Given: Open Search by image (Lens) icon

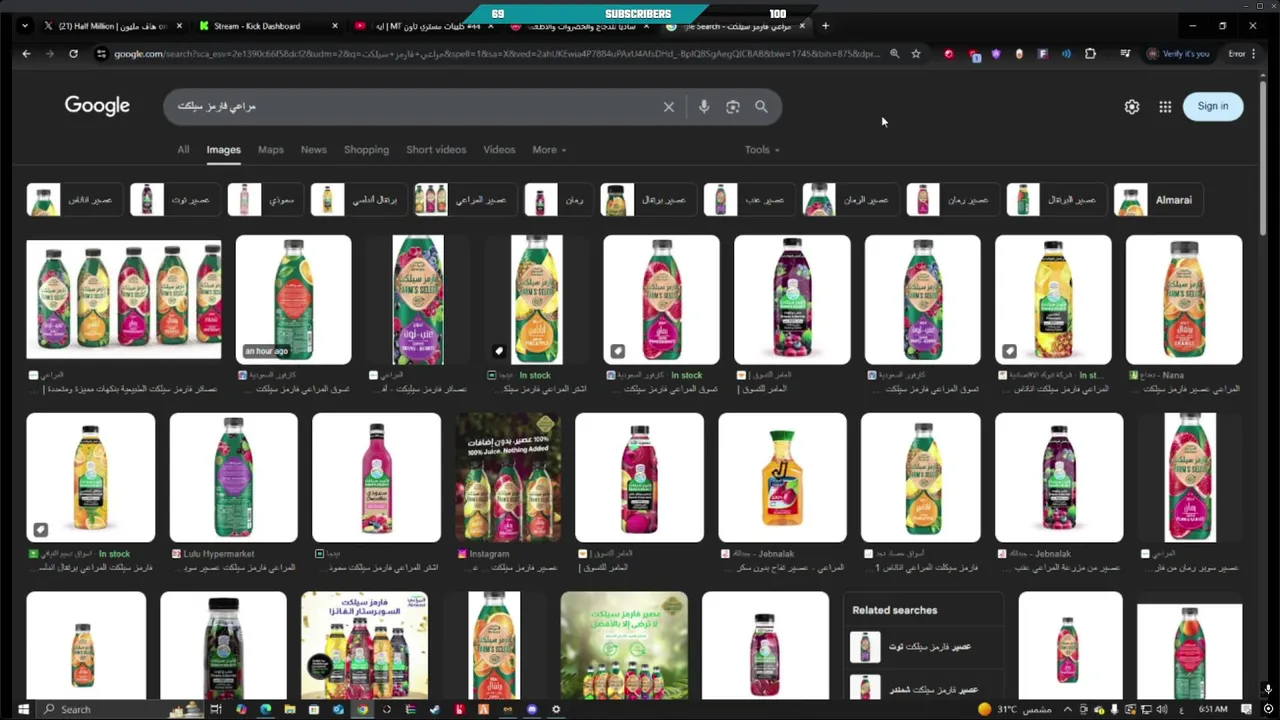Looking at the screenshot, I should click(x=733, y=107).
